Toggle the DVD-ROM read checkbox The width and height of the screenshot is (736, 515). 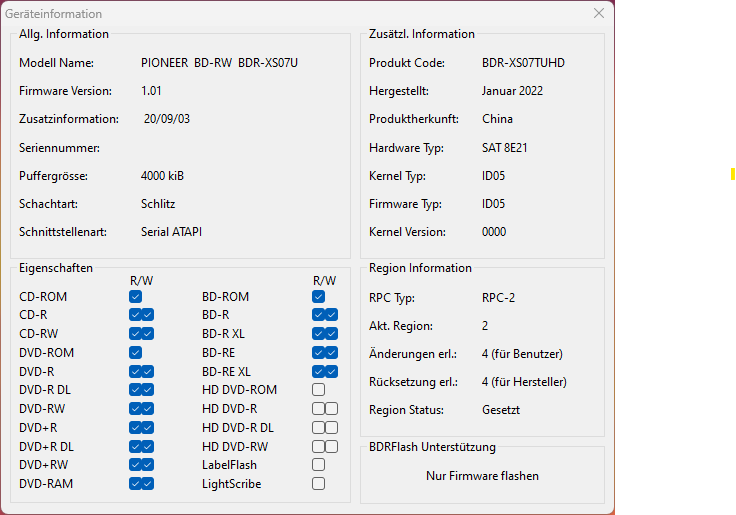tap(135, 353)
